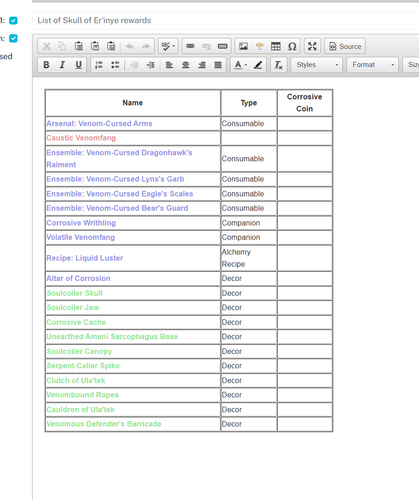Click 'Corrosive Cache' entry
The width and height of the screenshot is (419, 500).
[76, 322]
